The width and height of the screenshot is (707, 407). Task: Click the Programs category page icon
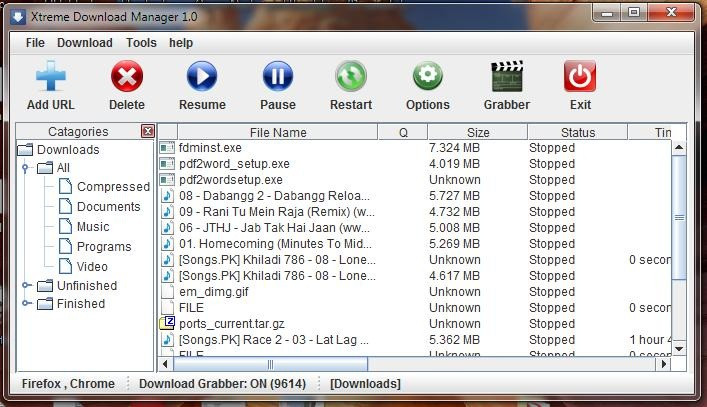65,246
